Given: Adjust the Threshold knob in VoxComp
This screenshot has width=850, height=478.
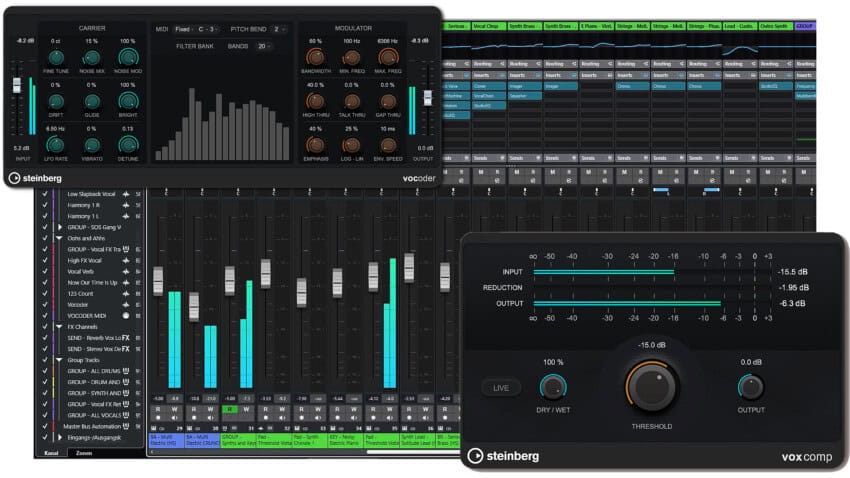Looking at the screenshot, I should [651, 386].
